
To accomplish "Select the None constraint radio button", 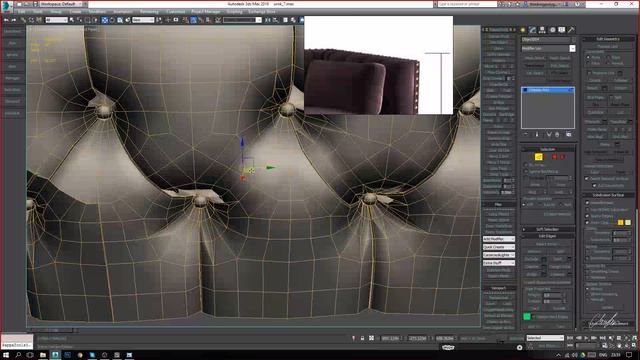I will point(588,58).
